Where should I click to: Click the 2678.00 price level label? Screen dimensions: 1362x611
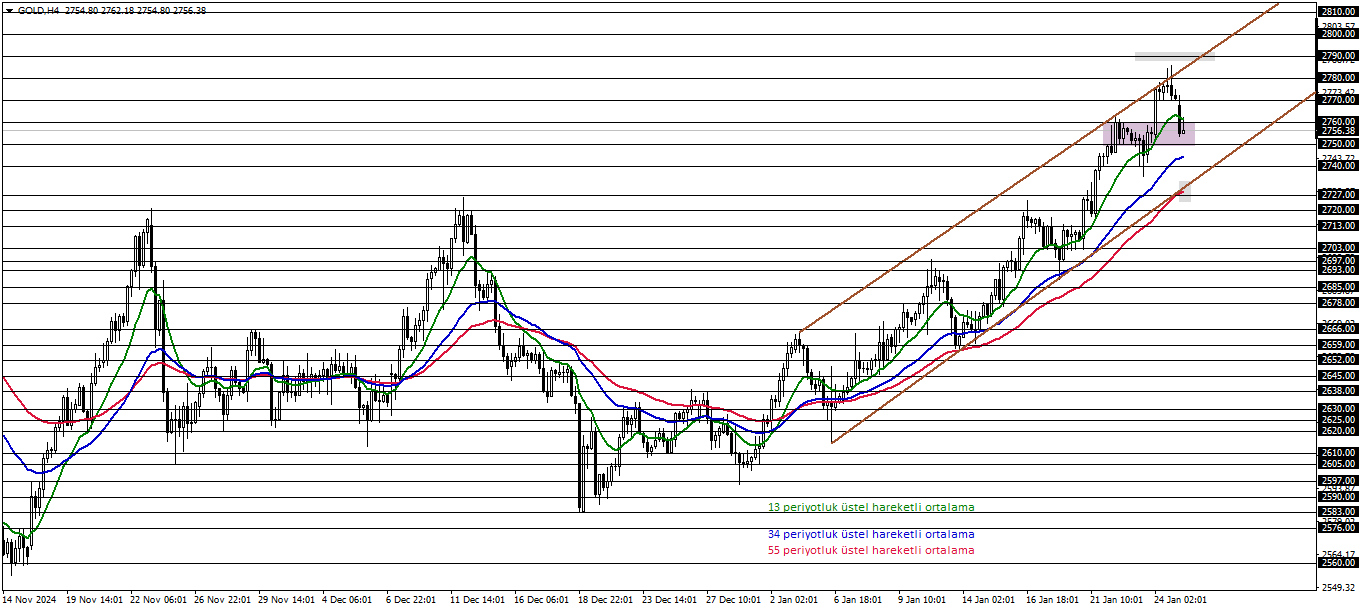tap(1338, 303)
